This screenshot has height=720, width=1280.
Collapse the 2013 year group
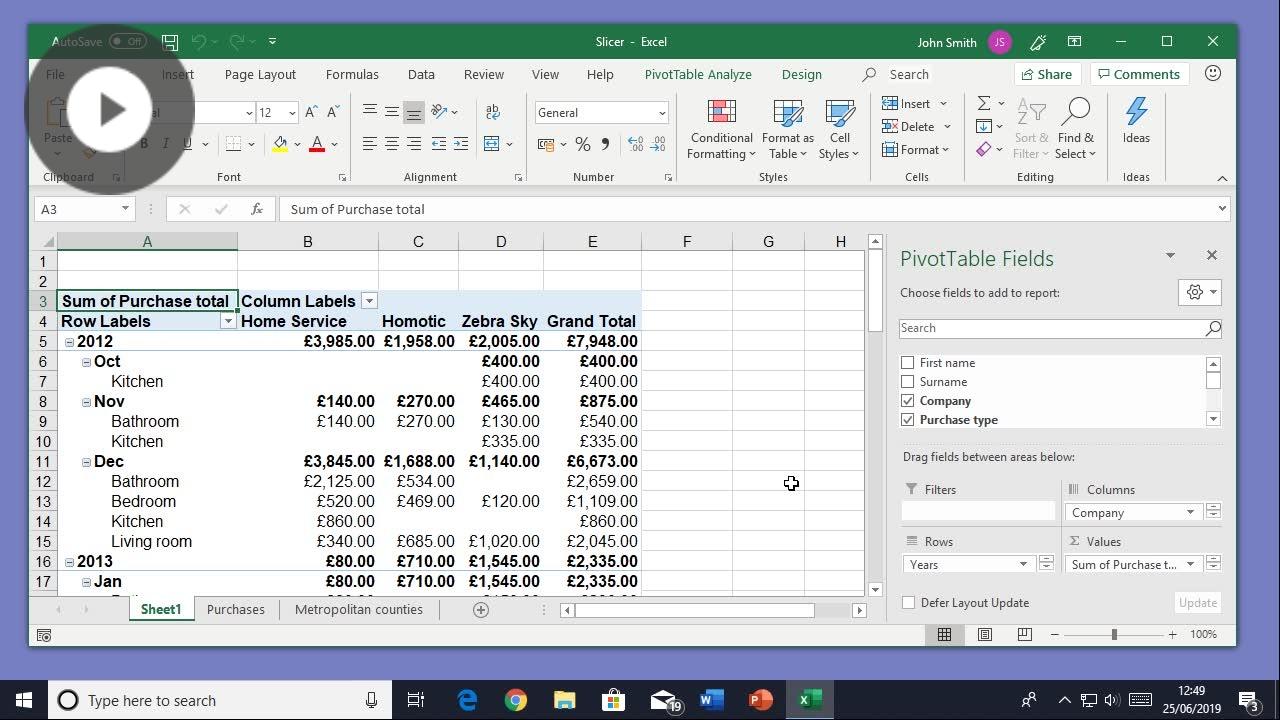[x=69, y=562]
